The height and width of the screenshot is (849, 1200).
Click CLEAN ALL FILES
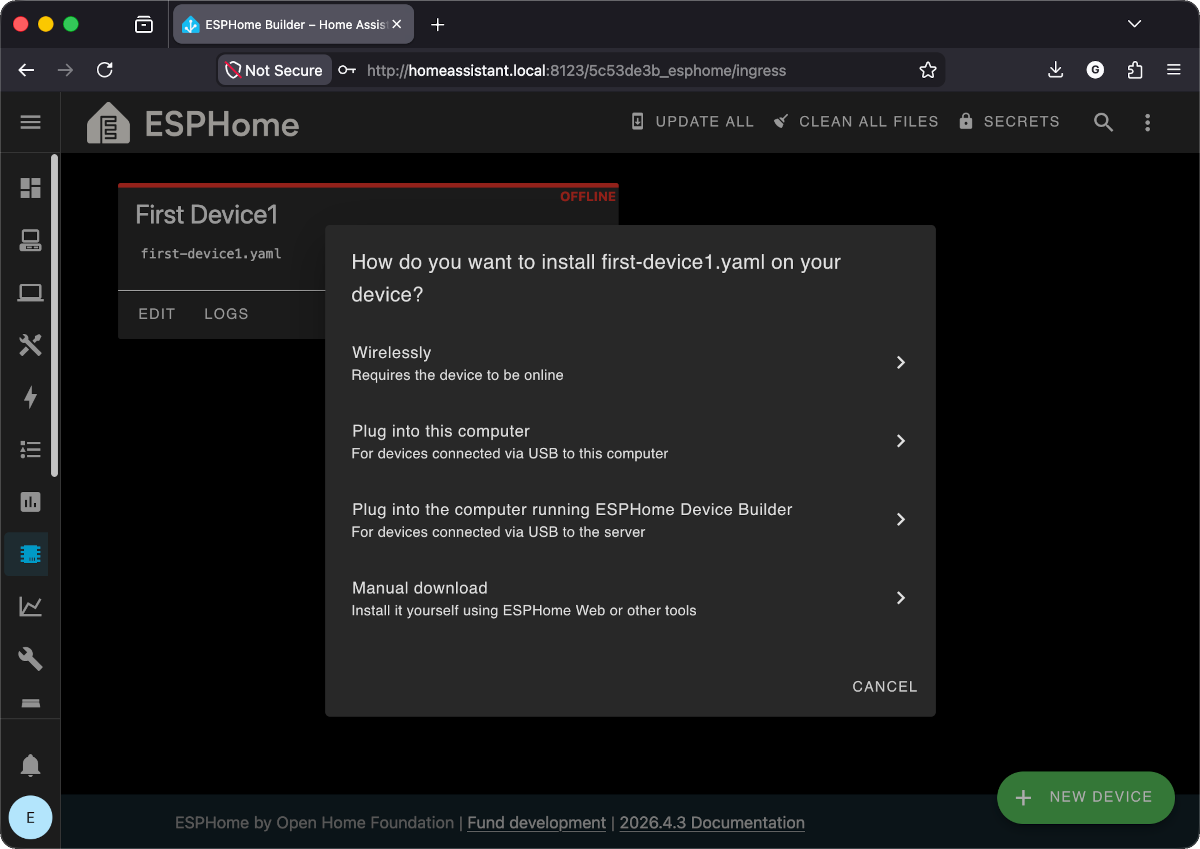pos(855,122)
